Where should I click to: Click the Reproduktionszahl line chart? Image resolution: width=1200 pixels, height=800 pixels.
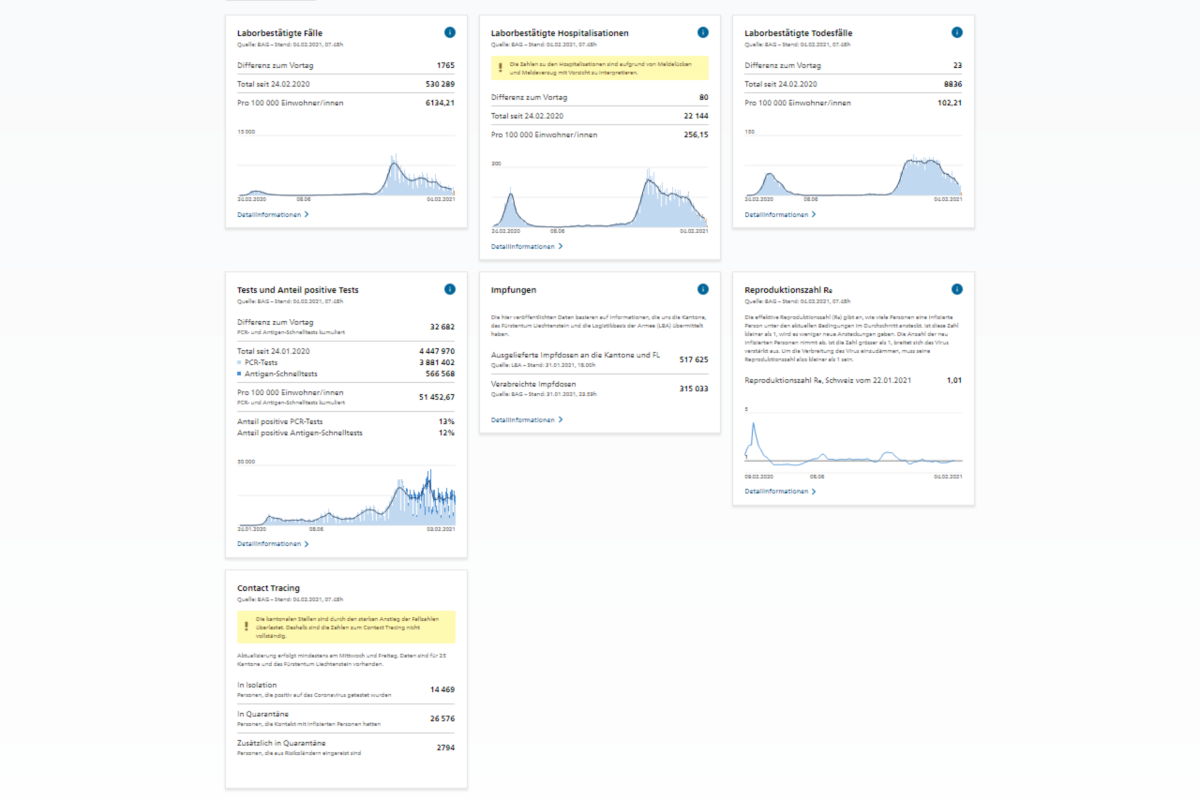(854, 444)
